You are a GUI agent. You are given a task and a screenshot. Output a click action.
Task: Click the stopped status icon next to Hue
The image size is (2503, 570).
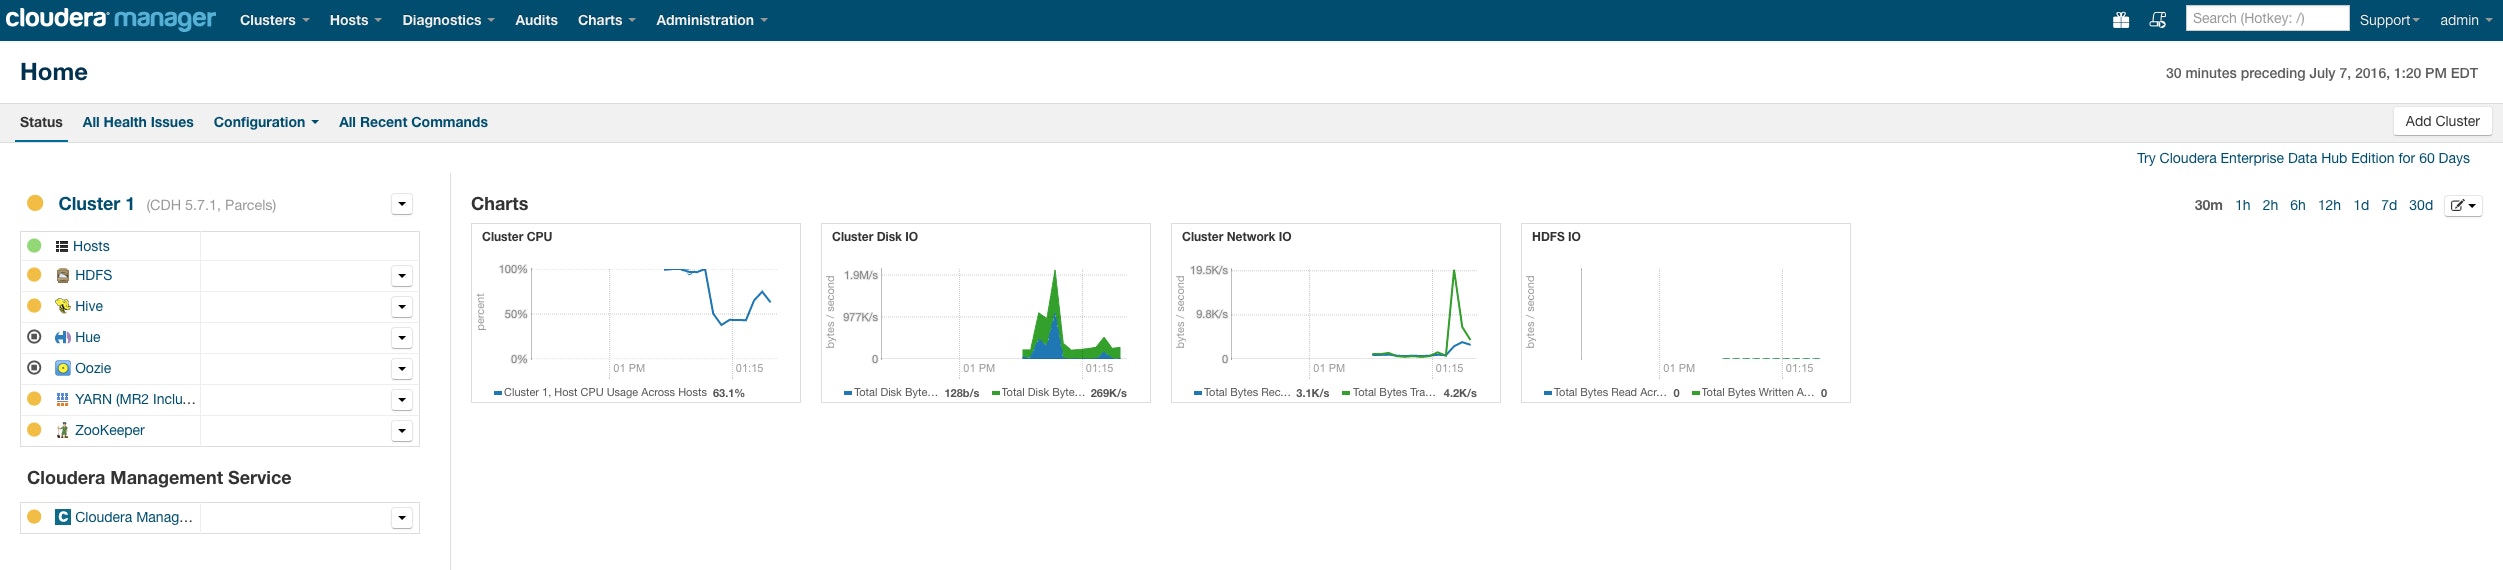point(34,337)
